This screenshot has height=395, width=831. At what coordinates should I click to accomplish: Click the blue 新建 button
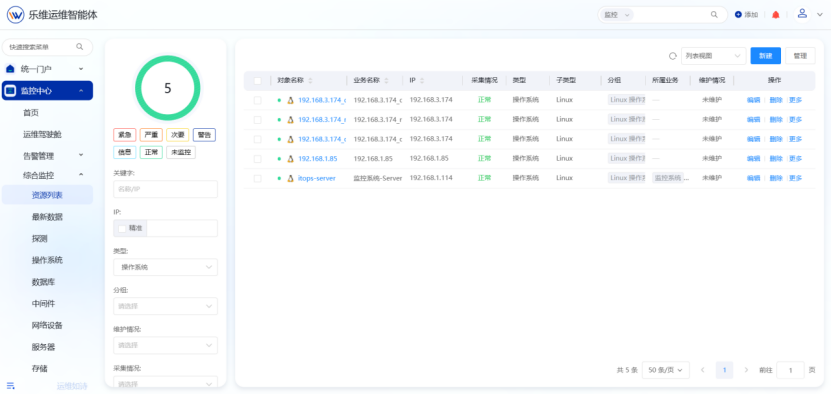coord(765,56)
